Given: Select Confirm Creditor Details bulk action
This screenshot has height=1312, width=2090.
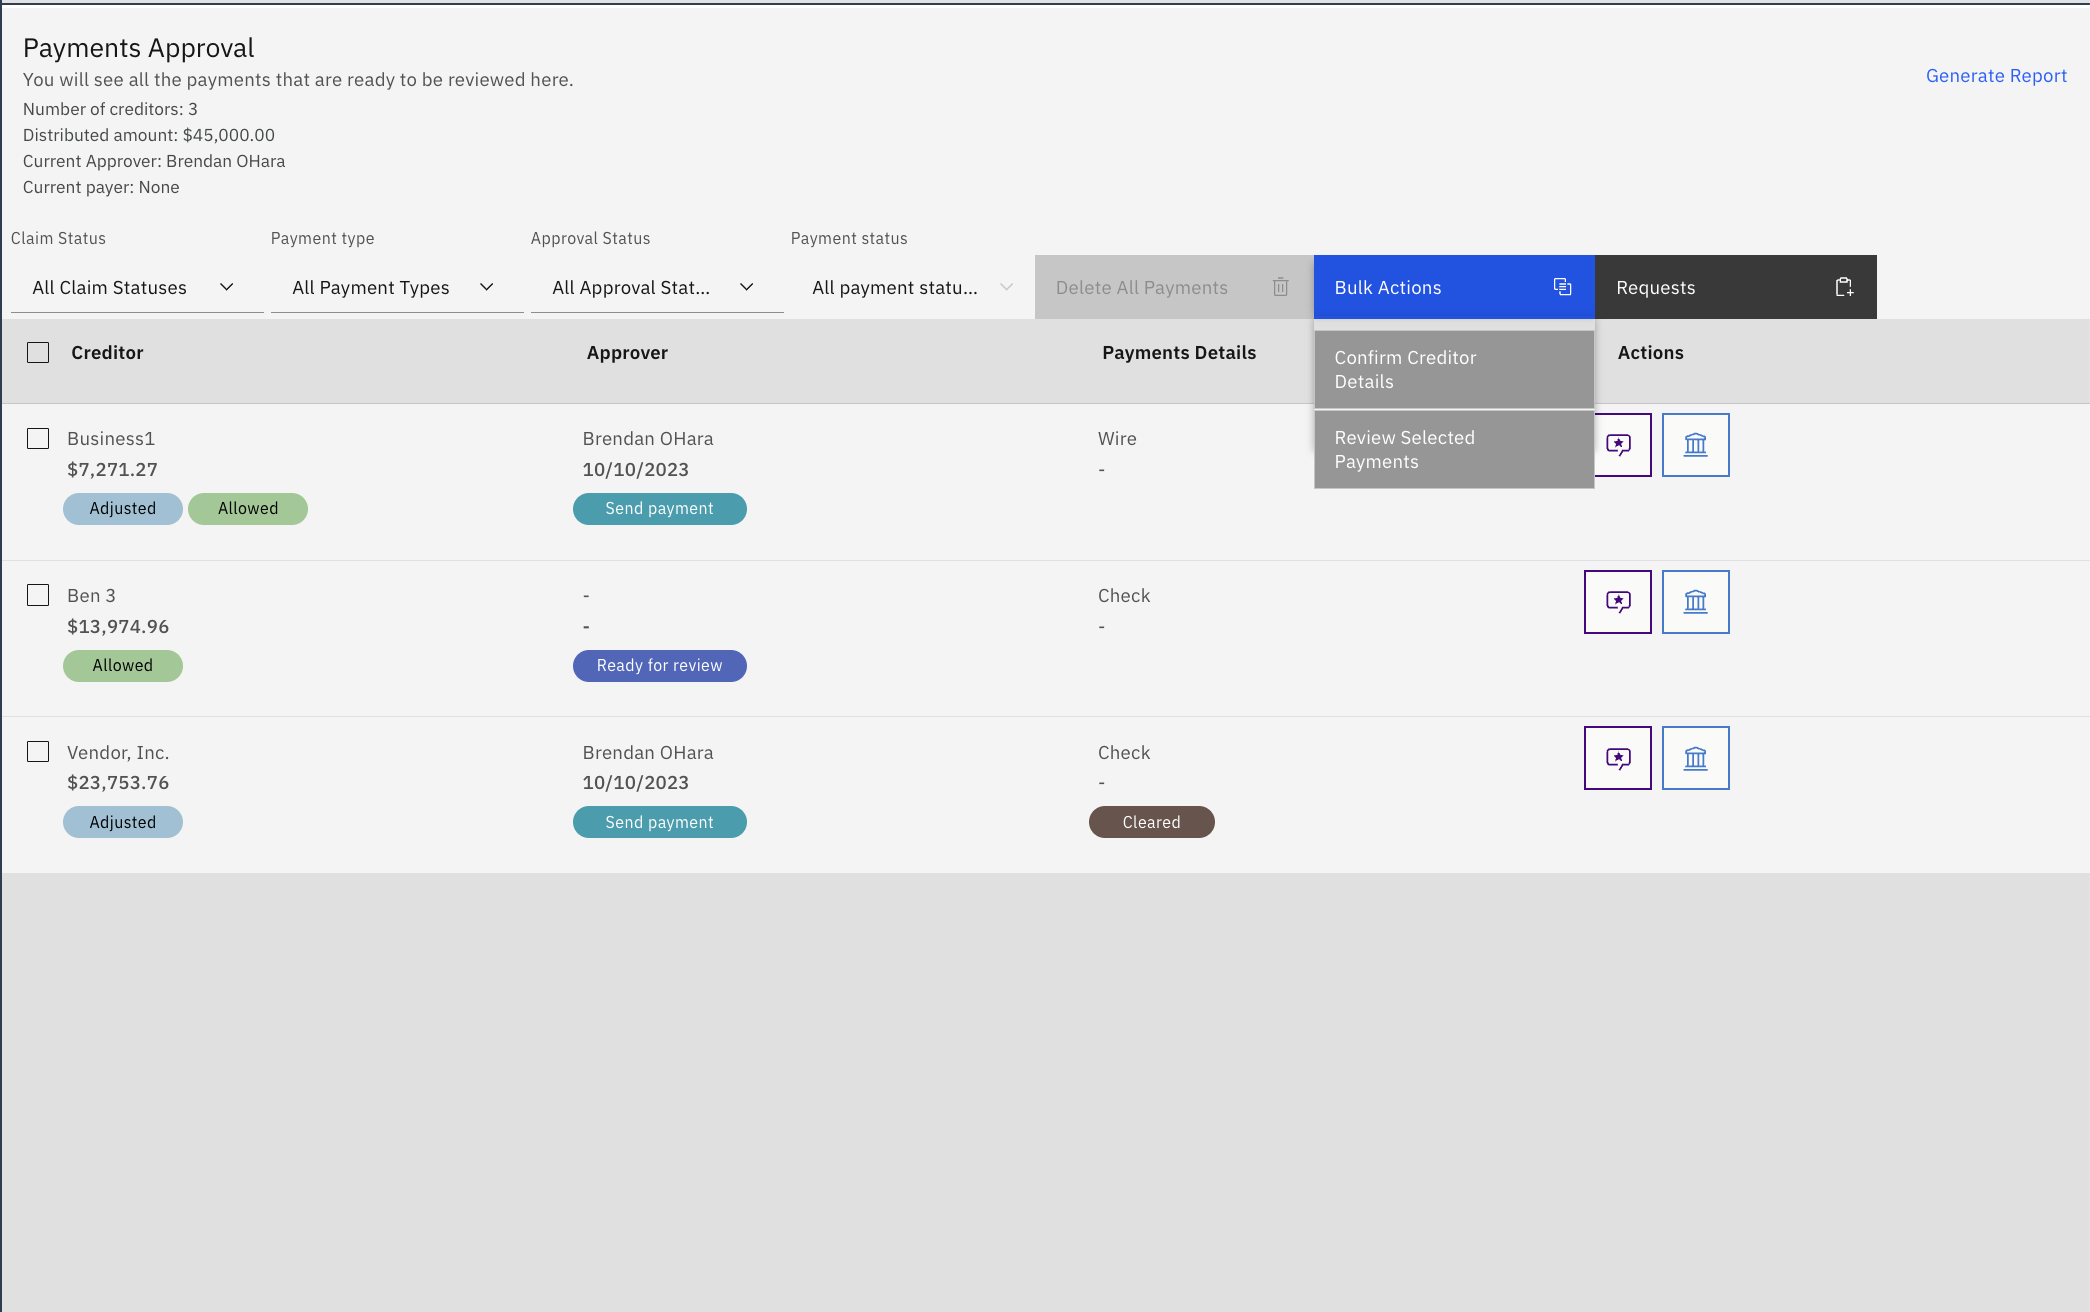Looking at the screenshot, I should tap(1451, 369).
